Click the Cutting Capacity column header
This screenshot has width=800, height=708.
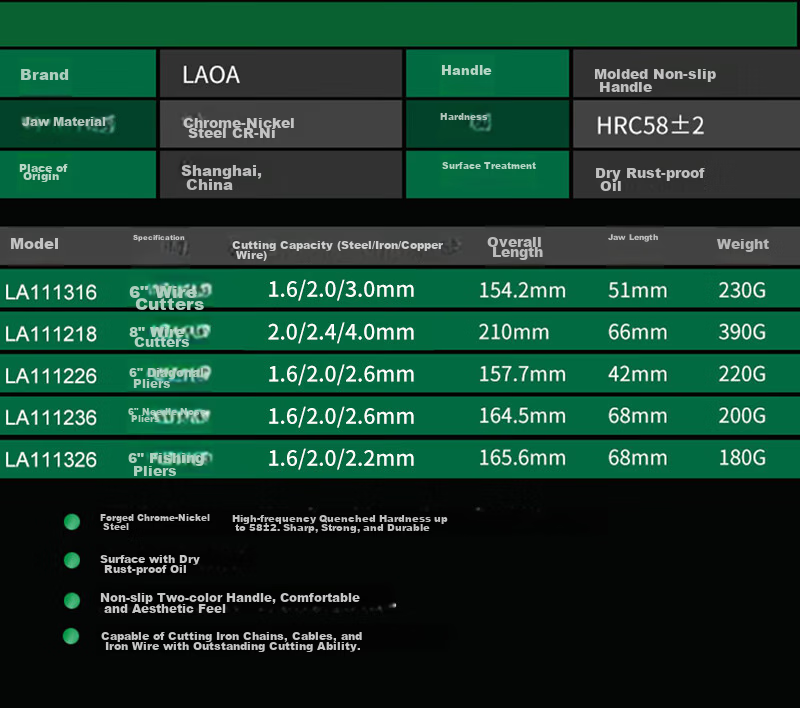point(337,249)
